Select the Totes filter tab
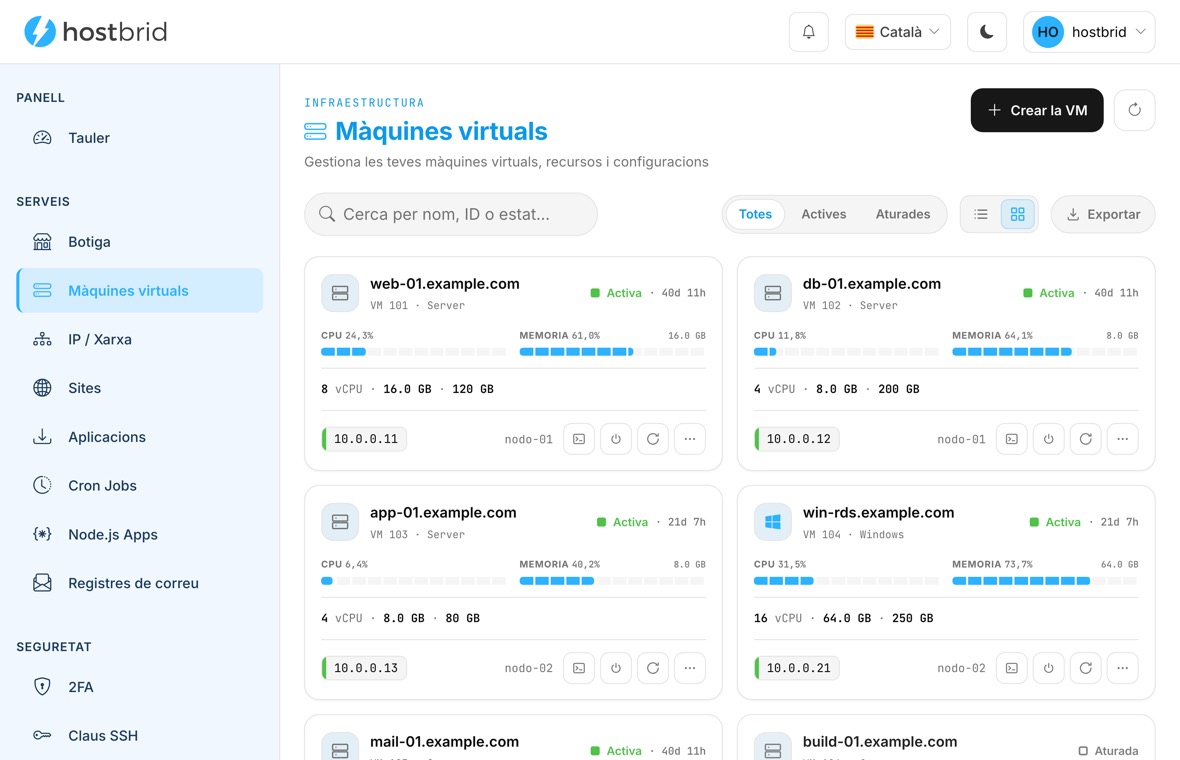1180x760 pixels. point(755,214)
